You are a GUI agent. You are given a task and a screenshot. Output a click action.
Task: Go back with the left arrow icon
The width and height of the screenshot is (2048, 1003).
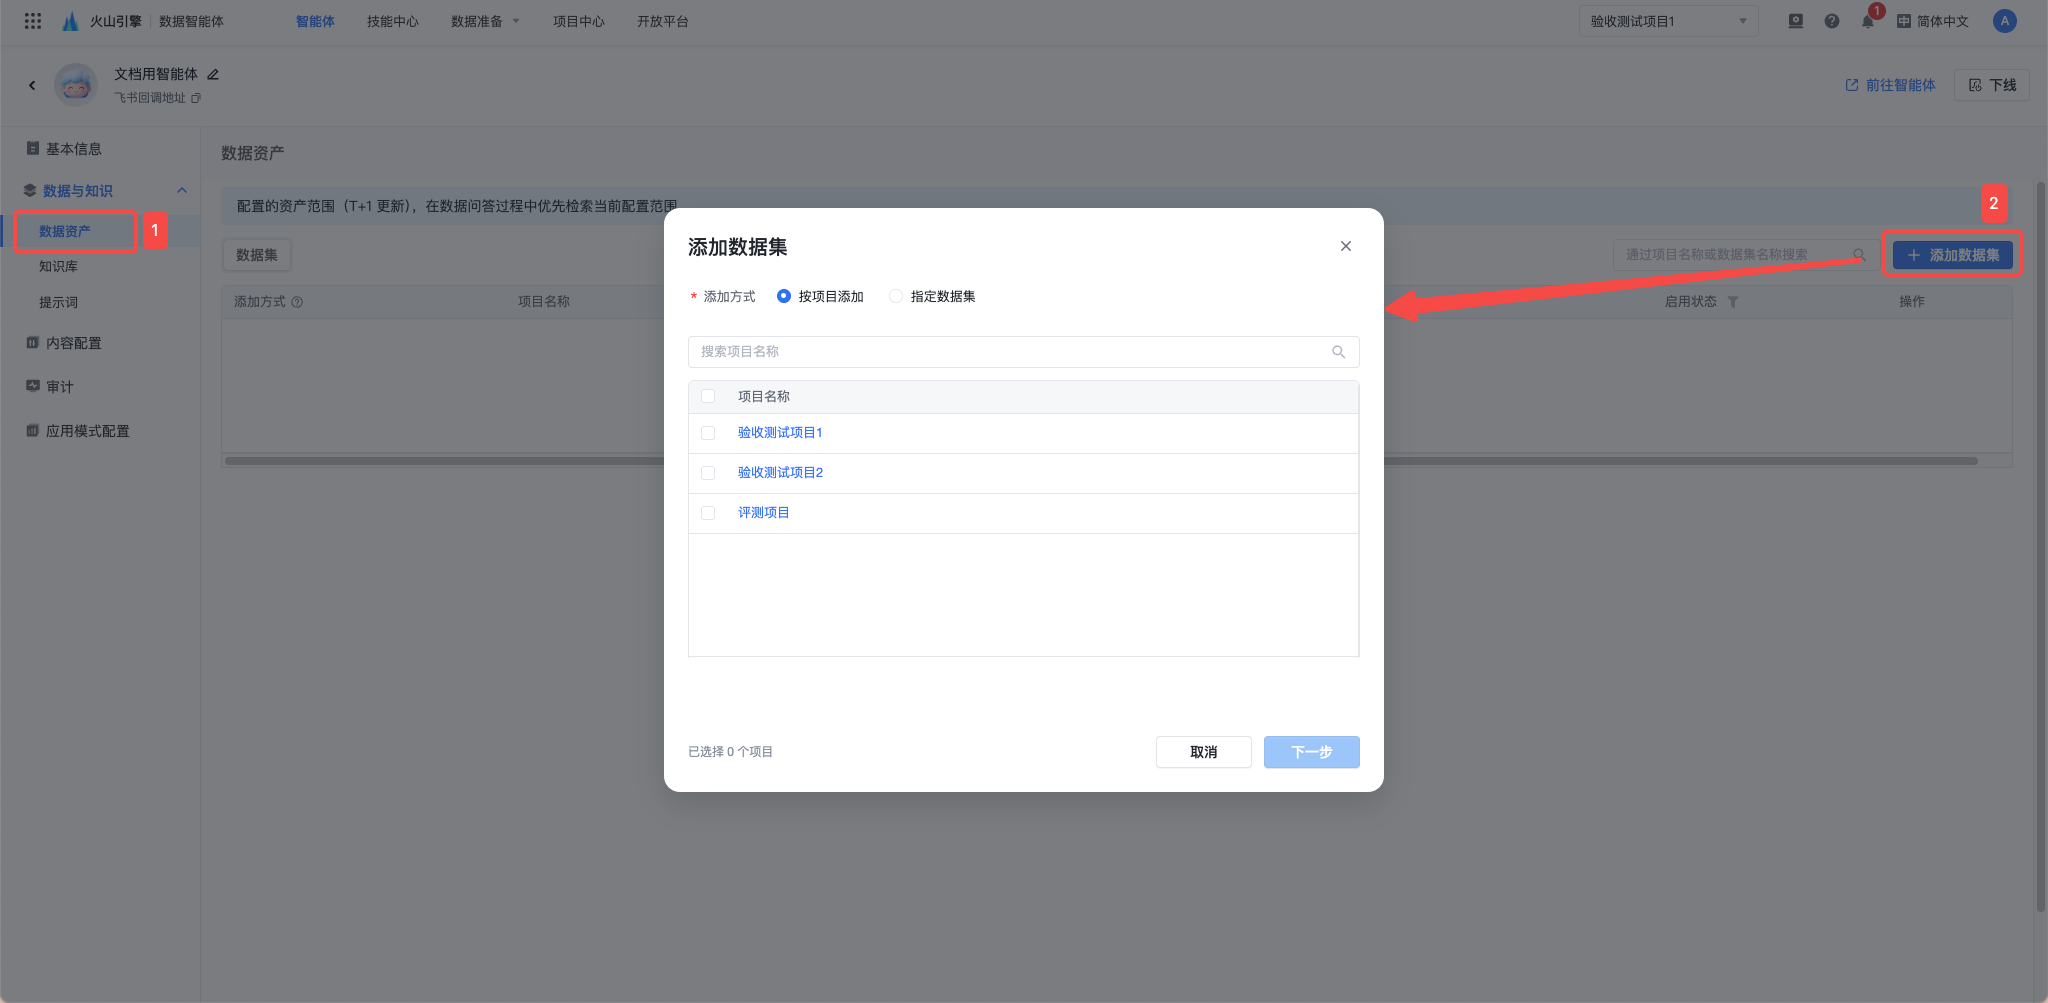32,85
